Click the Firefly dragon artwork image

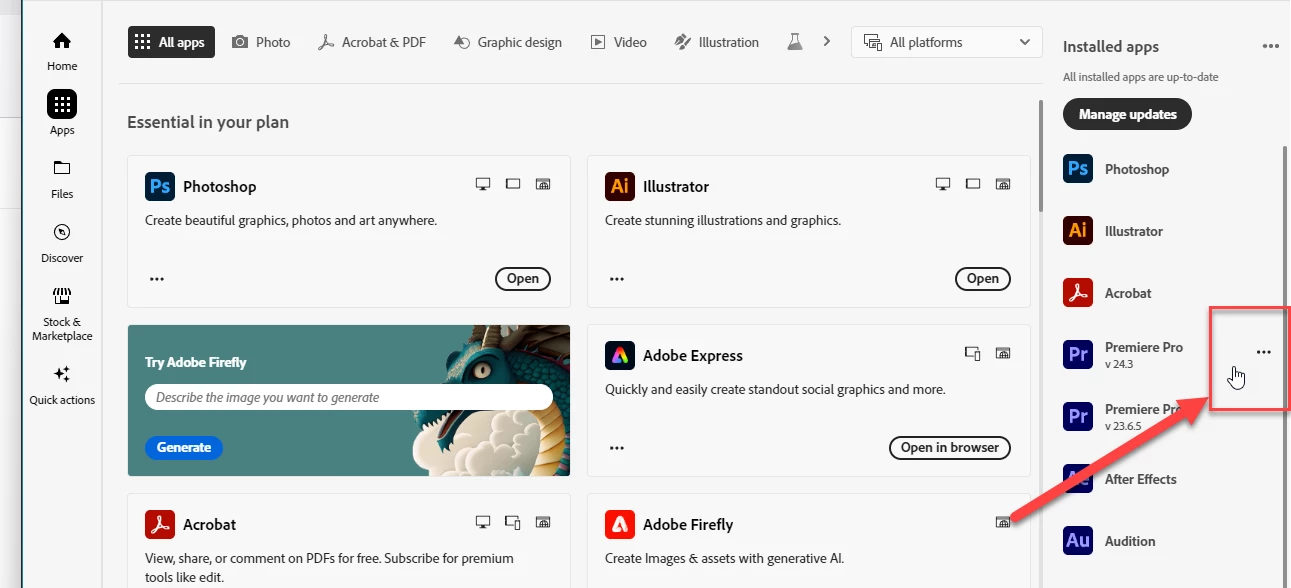(x=490, y=400)
